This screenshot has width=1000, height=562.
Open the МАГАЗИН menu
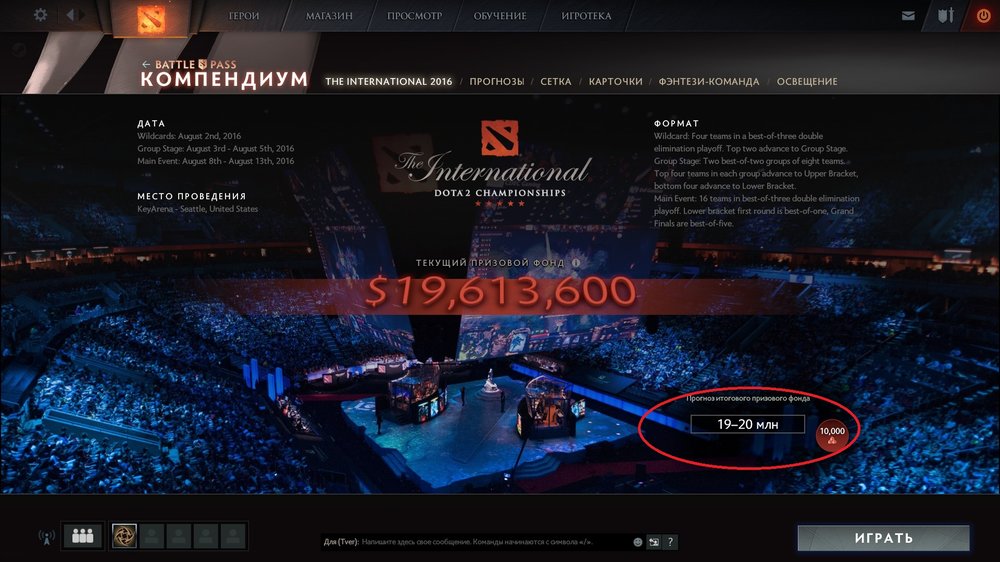(x=329, y=16)
